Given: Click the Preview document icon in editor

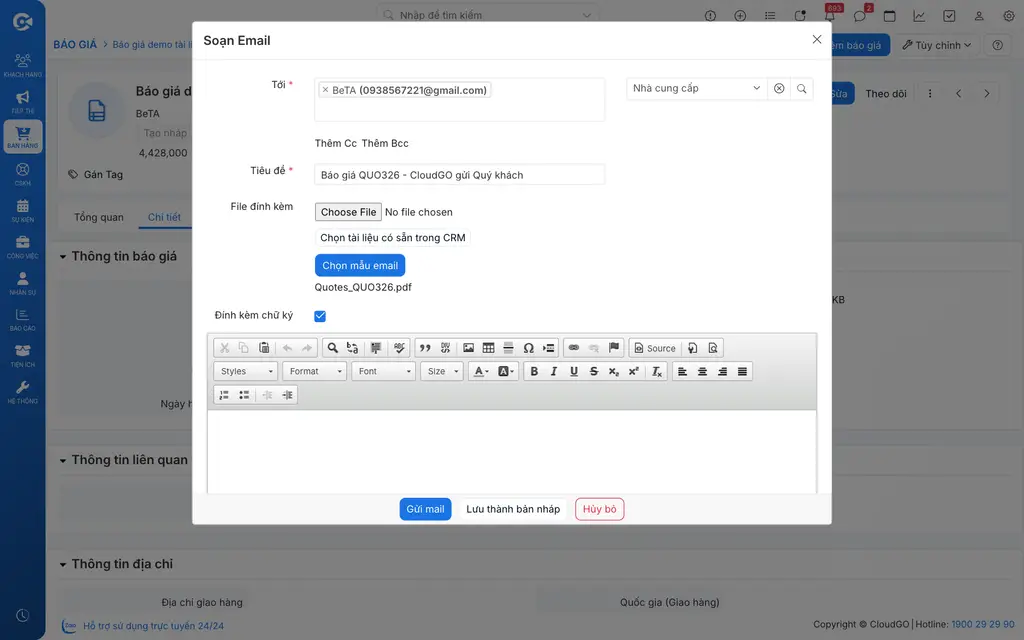Looking at the screenshot, I should click(x=713, y=348).
